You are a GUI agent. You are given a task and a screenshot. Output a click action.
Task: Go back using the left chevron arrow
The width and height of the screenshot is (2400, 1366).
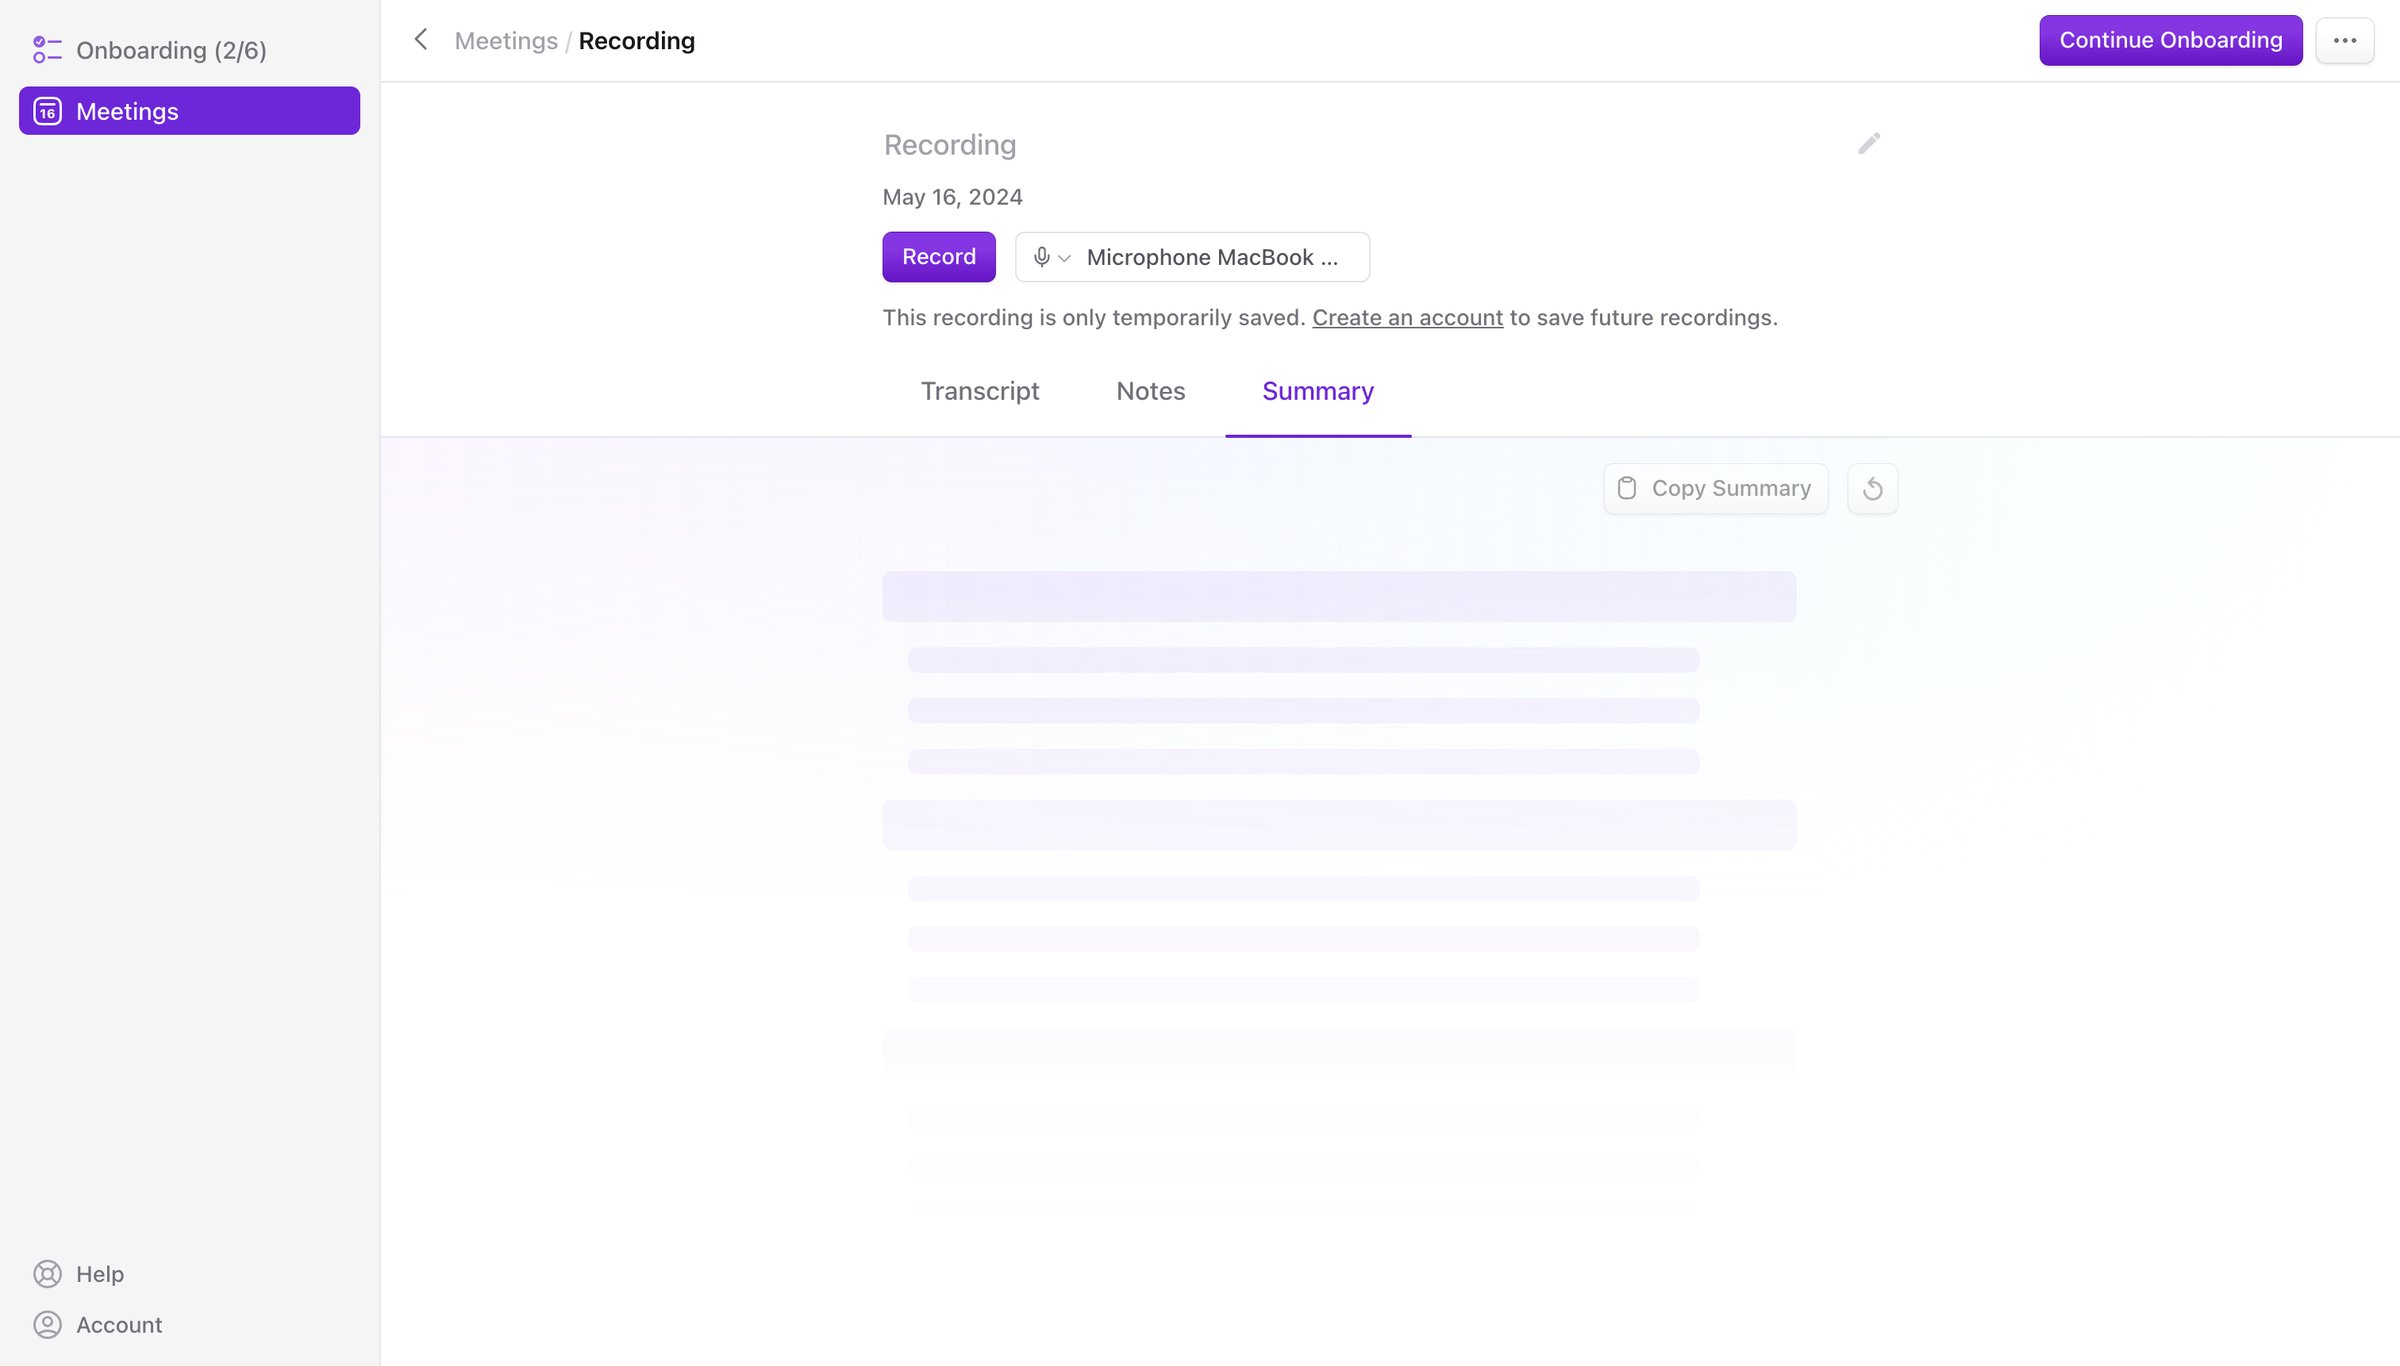click(x=421, y=40)
